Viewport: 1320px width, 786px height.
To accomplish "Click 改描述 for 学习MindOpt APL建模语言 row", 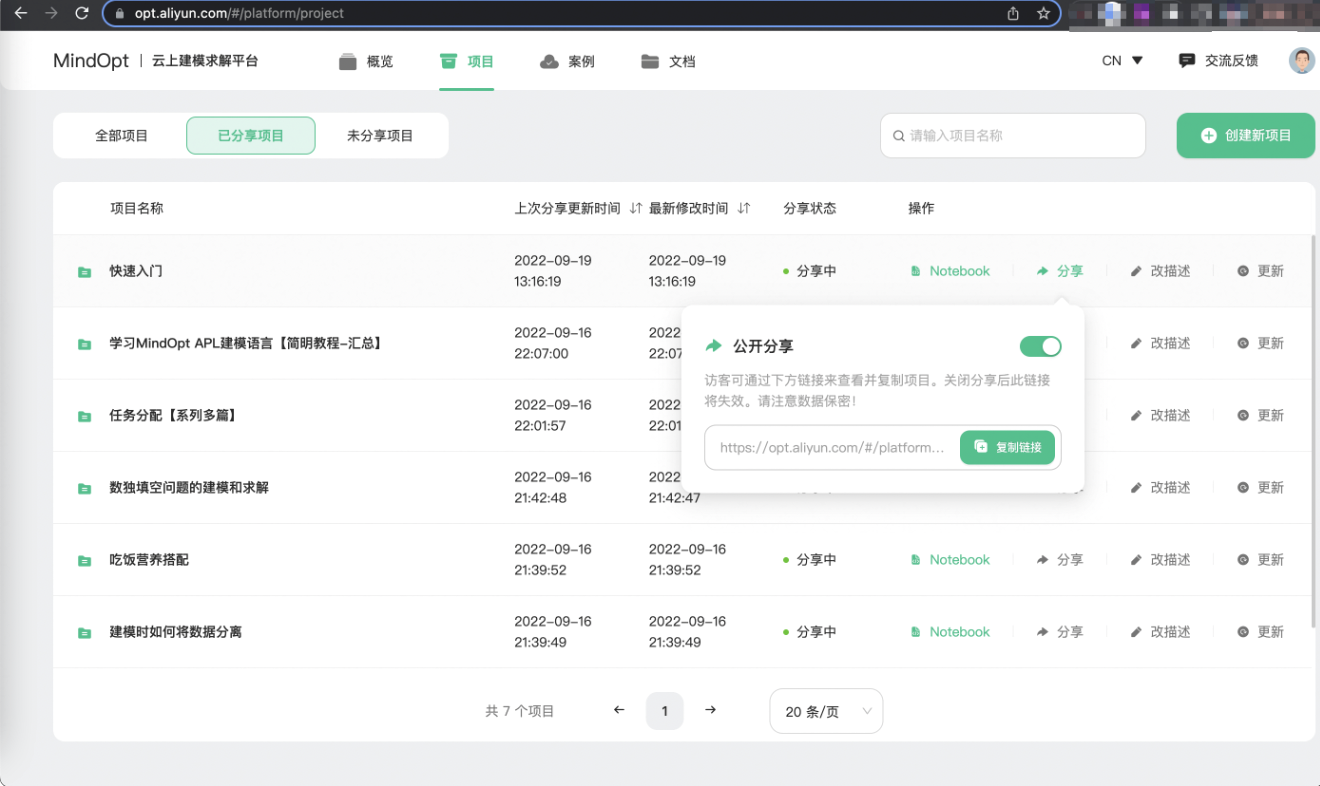I will click(x=1160, y=343).
